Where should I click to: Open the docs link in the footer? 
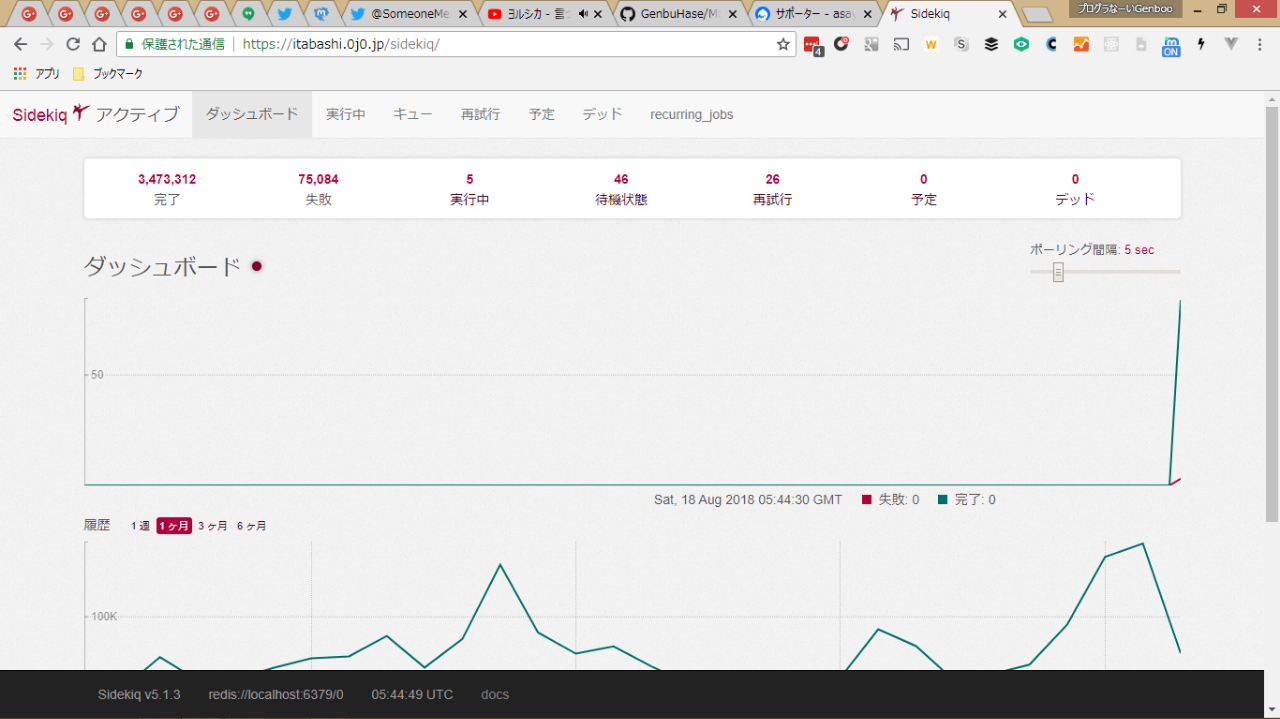tap(495, 694)
